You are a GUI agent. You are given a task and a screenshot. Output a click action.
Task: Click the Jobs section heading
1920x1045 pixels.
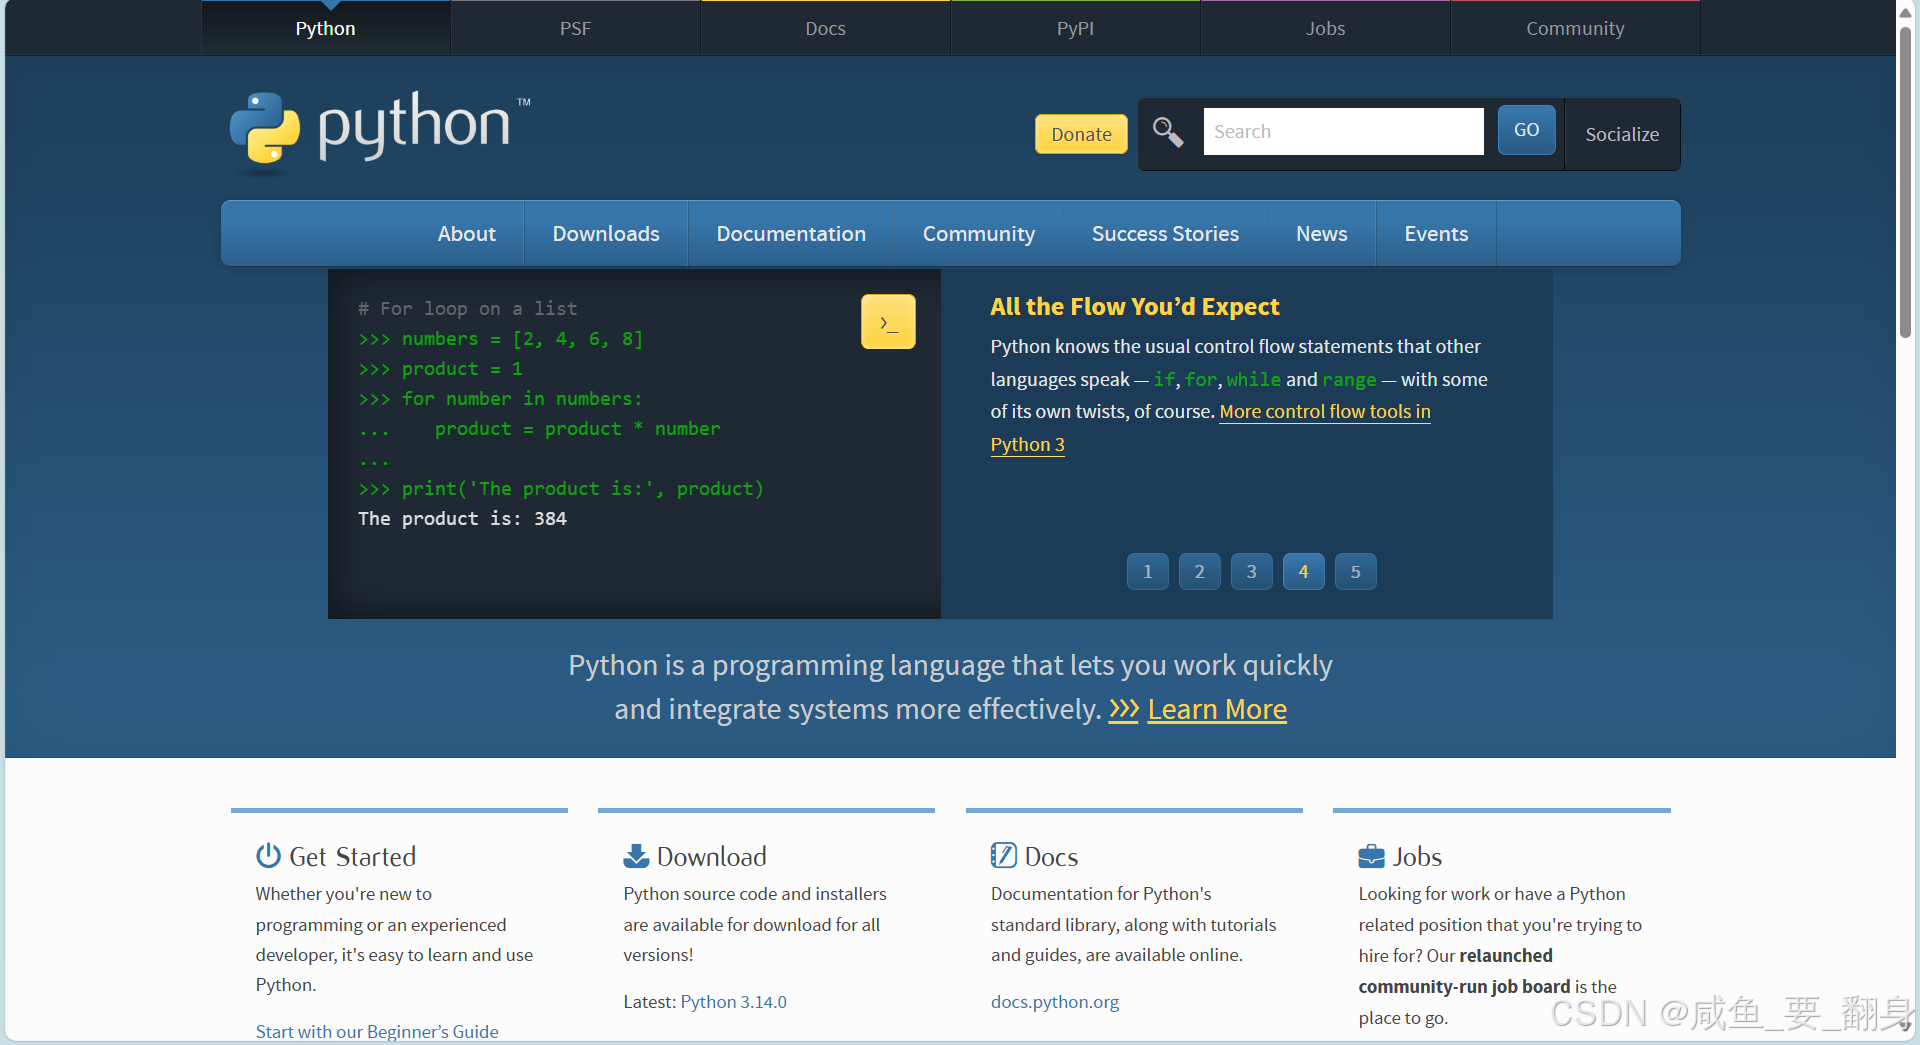[x=1417, y=857]
